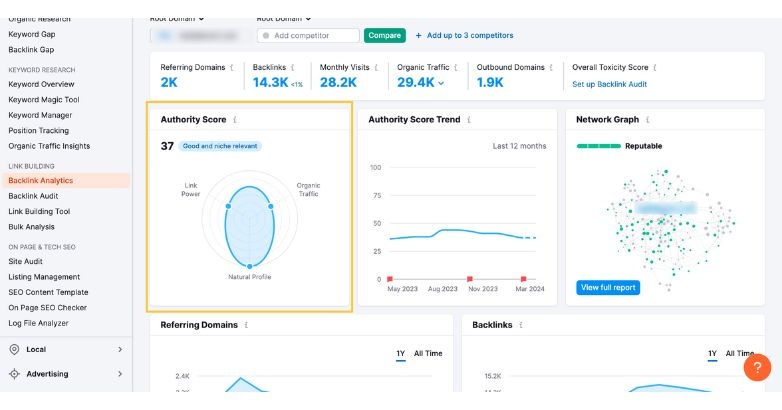782x410 pixels.
Task: Expand the Local sidebar section
Action: tap(120, 349)
